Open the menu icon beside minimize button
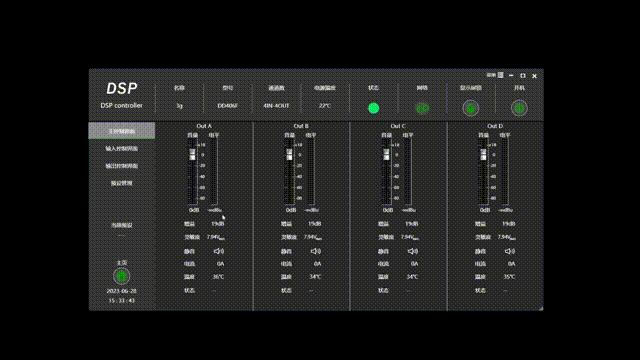The height and width of the screenshot is (360, 640). [x=500, y=75]
